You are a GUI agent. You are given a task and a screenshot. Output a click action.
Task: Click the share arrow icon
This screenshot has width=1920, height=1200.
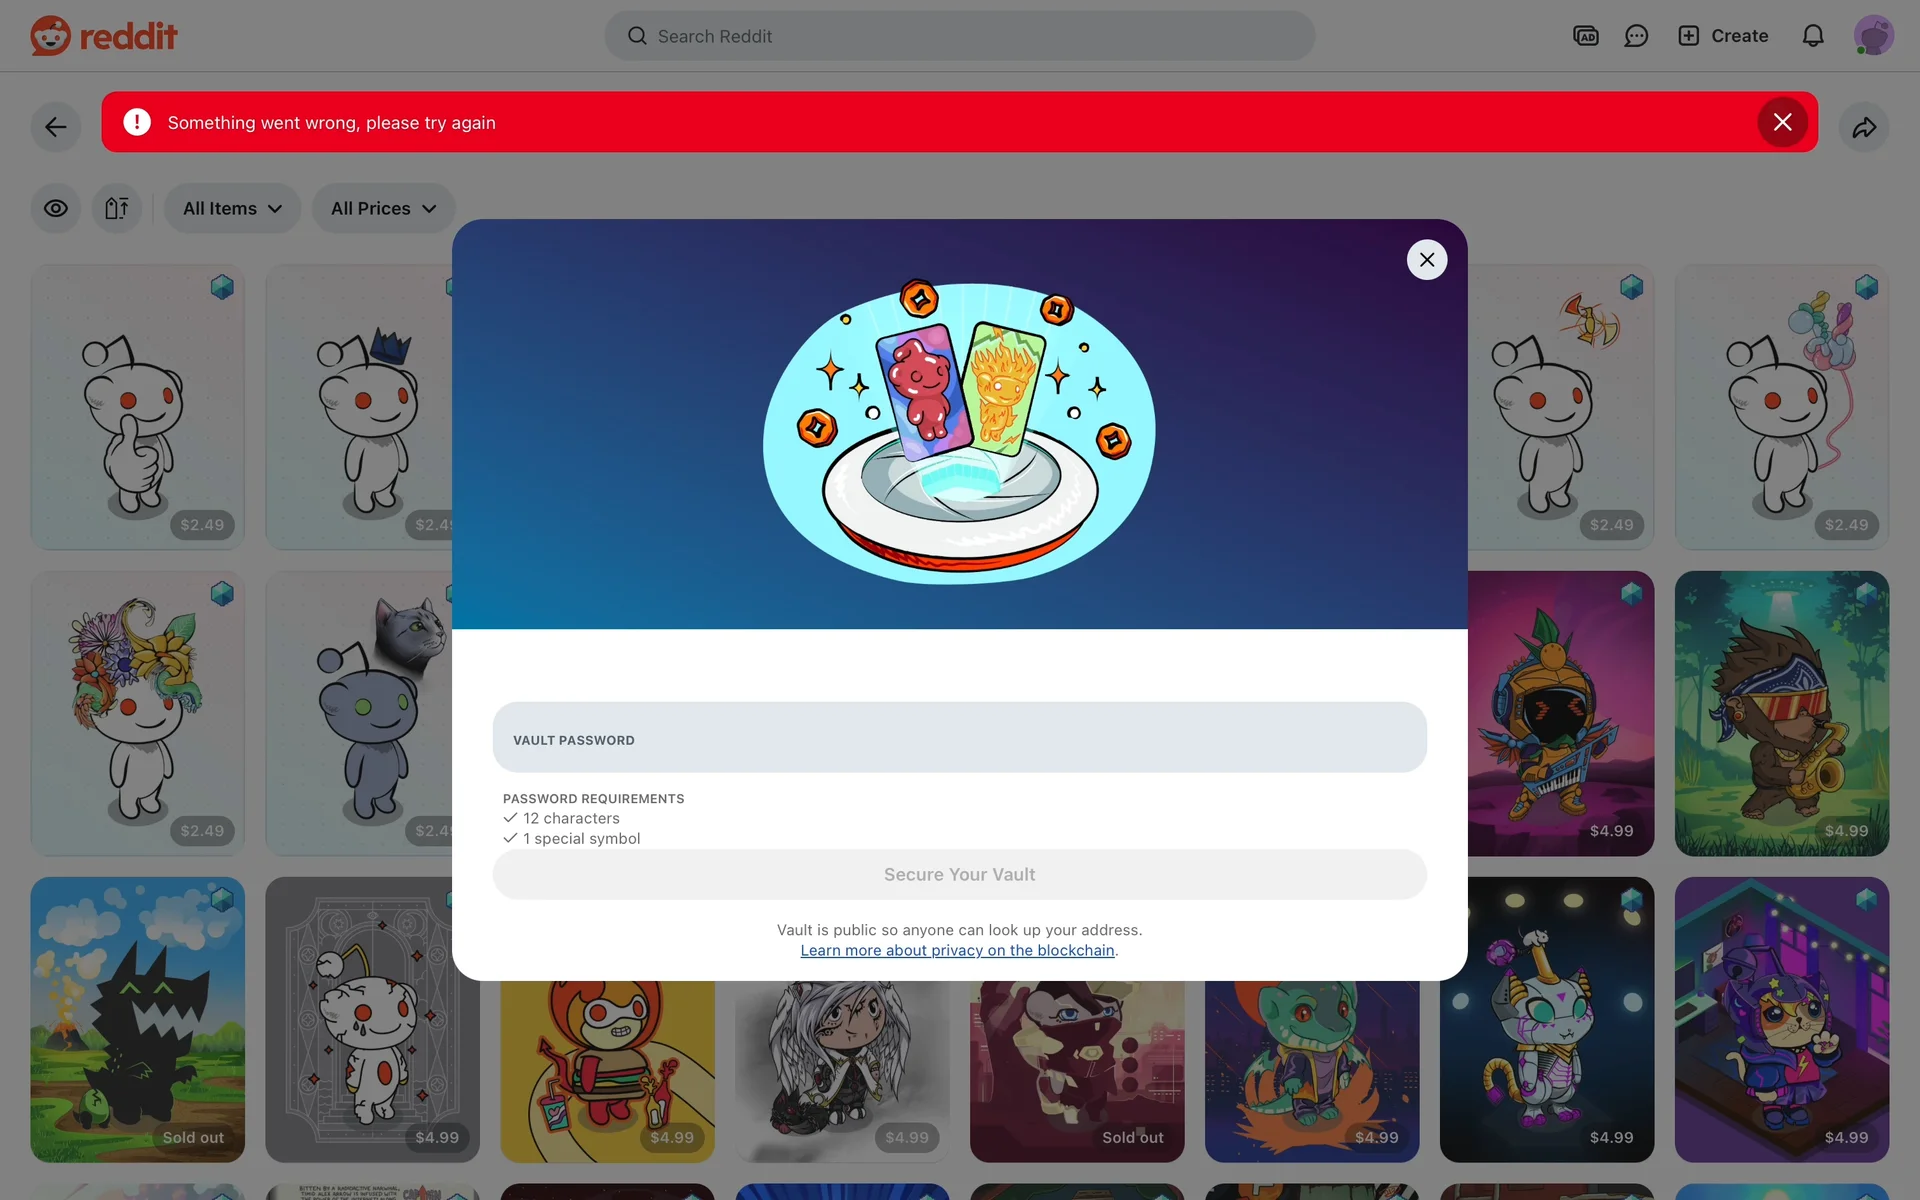pyautogui.click(x=1864, y=127)
